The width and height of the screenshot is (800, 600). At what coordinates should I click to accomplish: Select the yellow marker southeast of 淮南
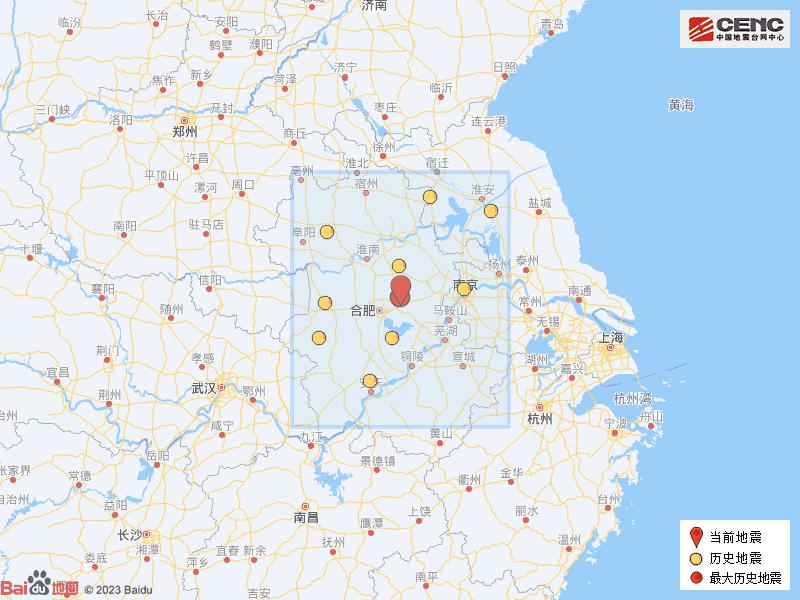[x=399, y=266]
